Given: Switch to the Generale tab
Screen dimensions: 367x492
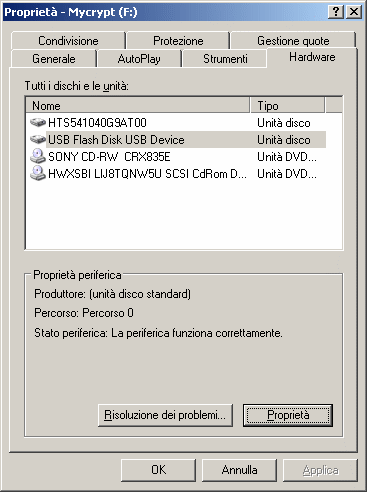Looking at the screenshot, I should [54, 59].
